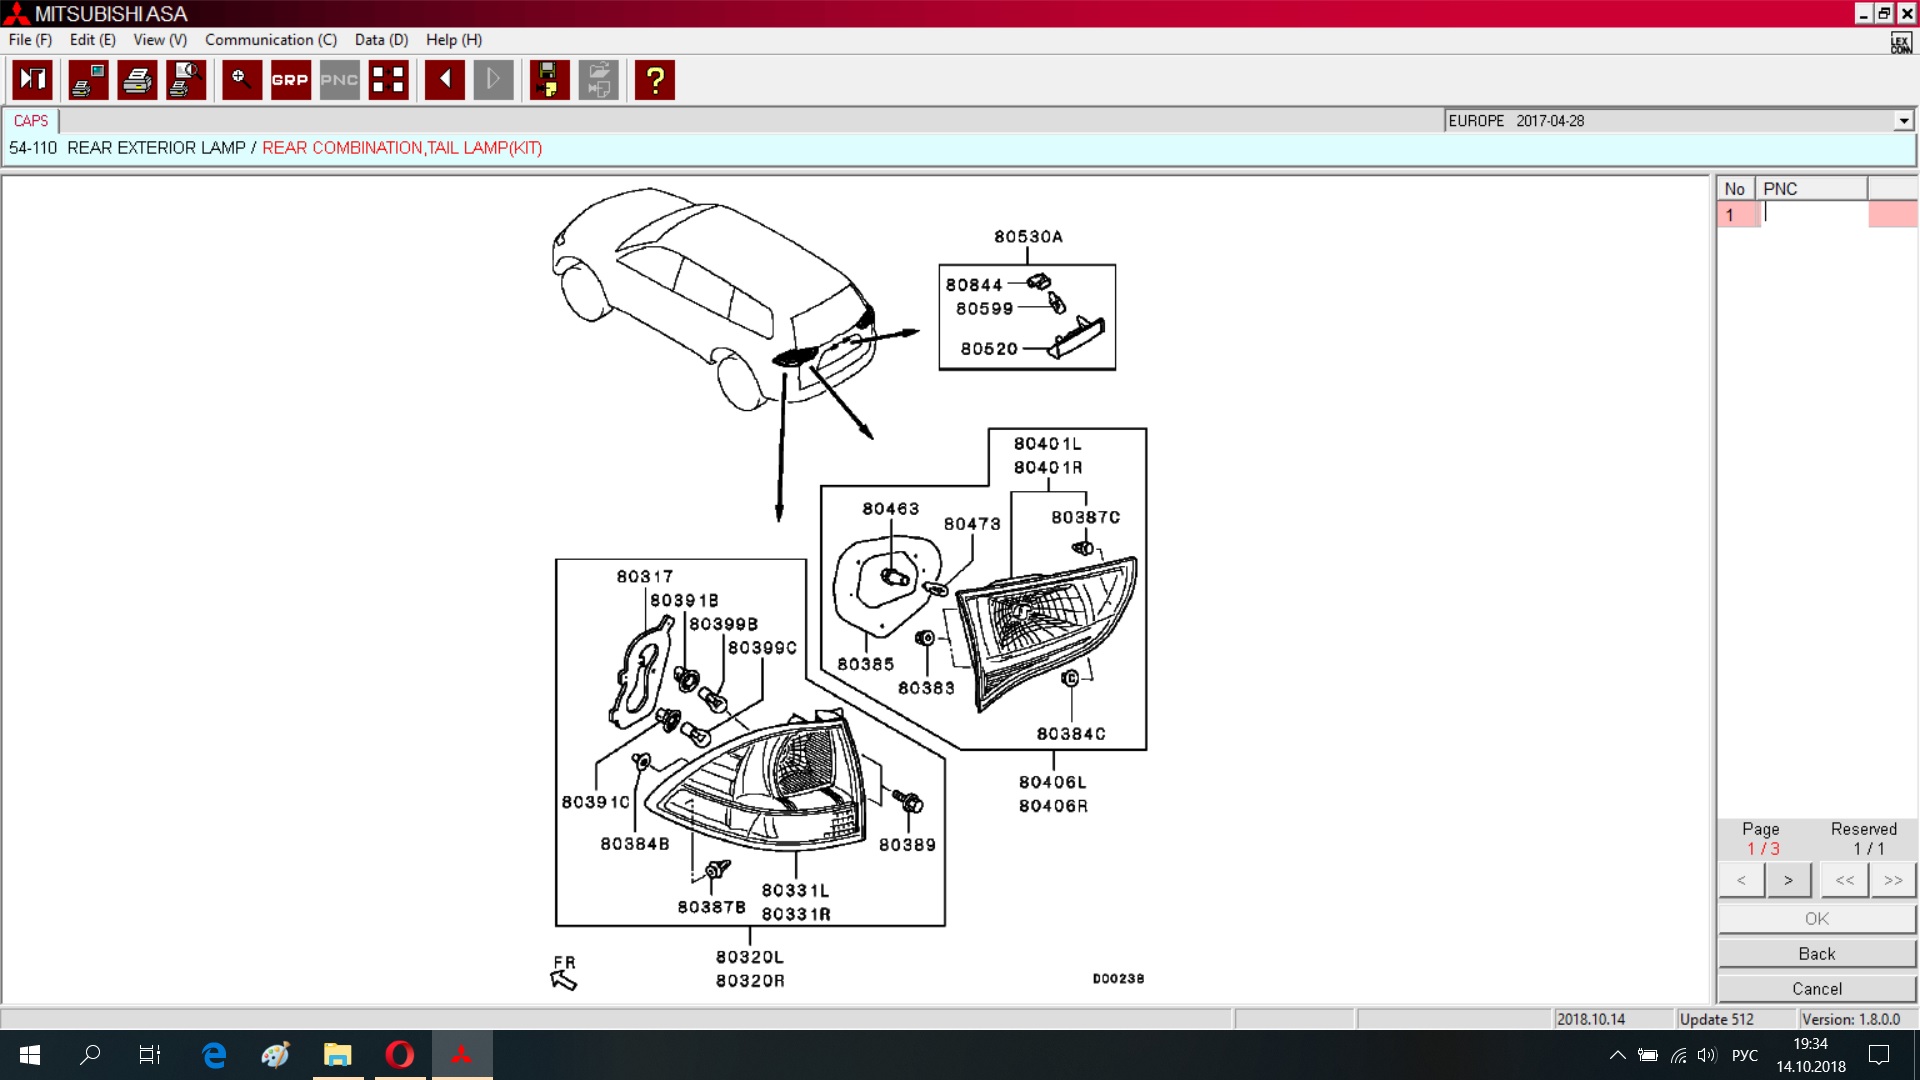The image size is (1920, 1080).
Task: Click the exit door toolbar icon
Action: click(x=32, y=80)
